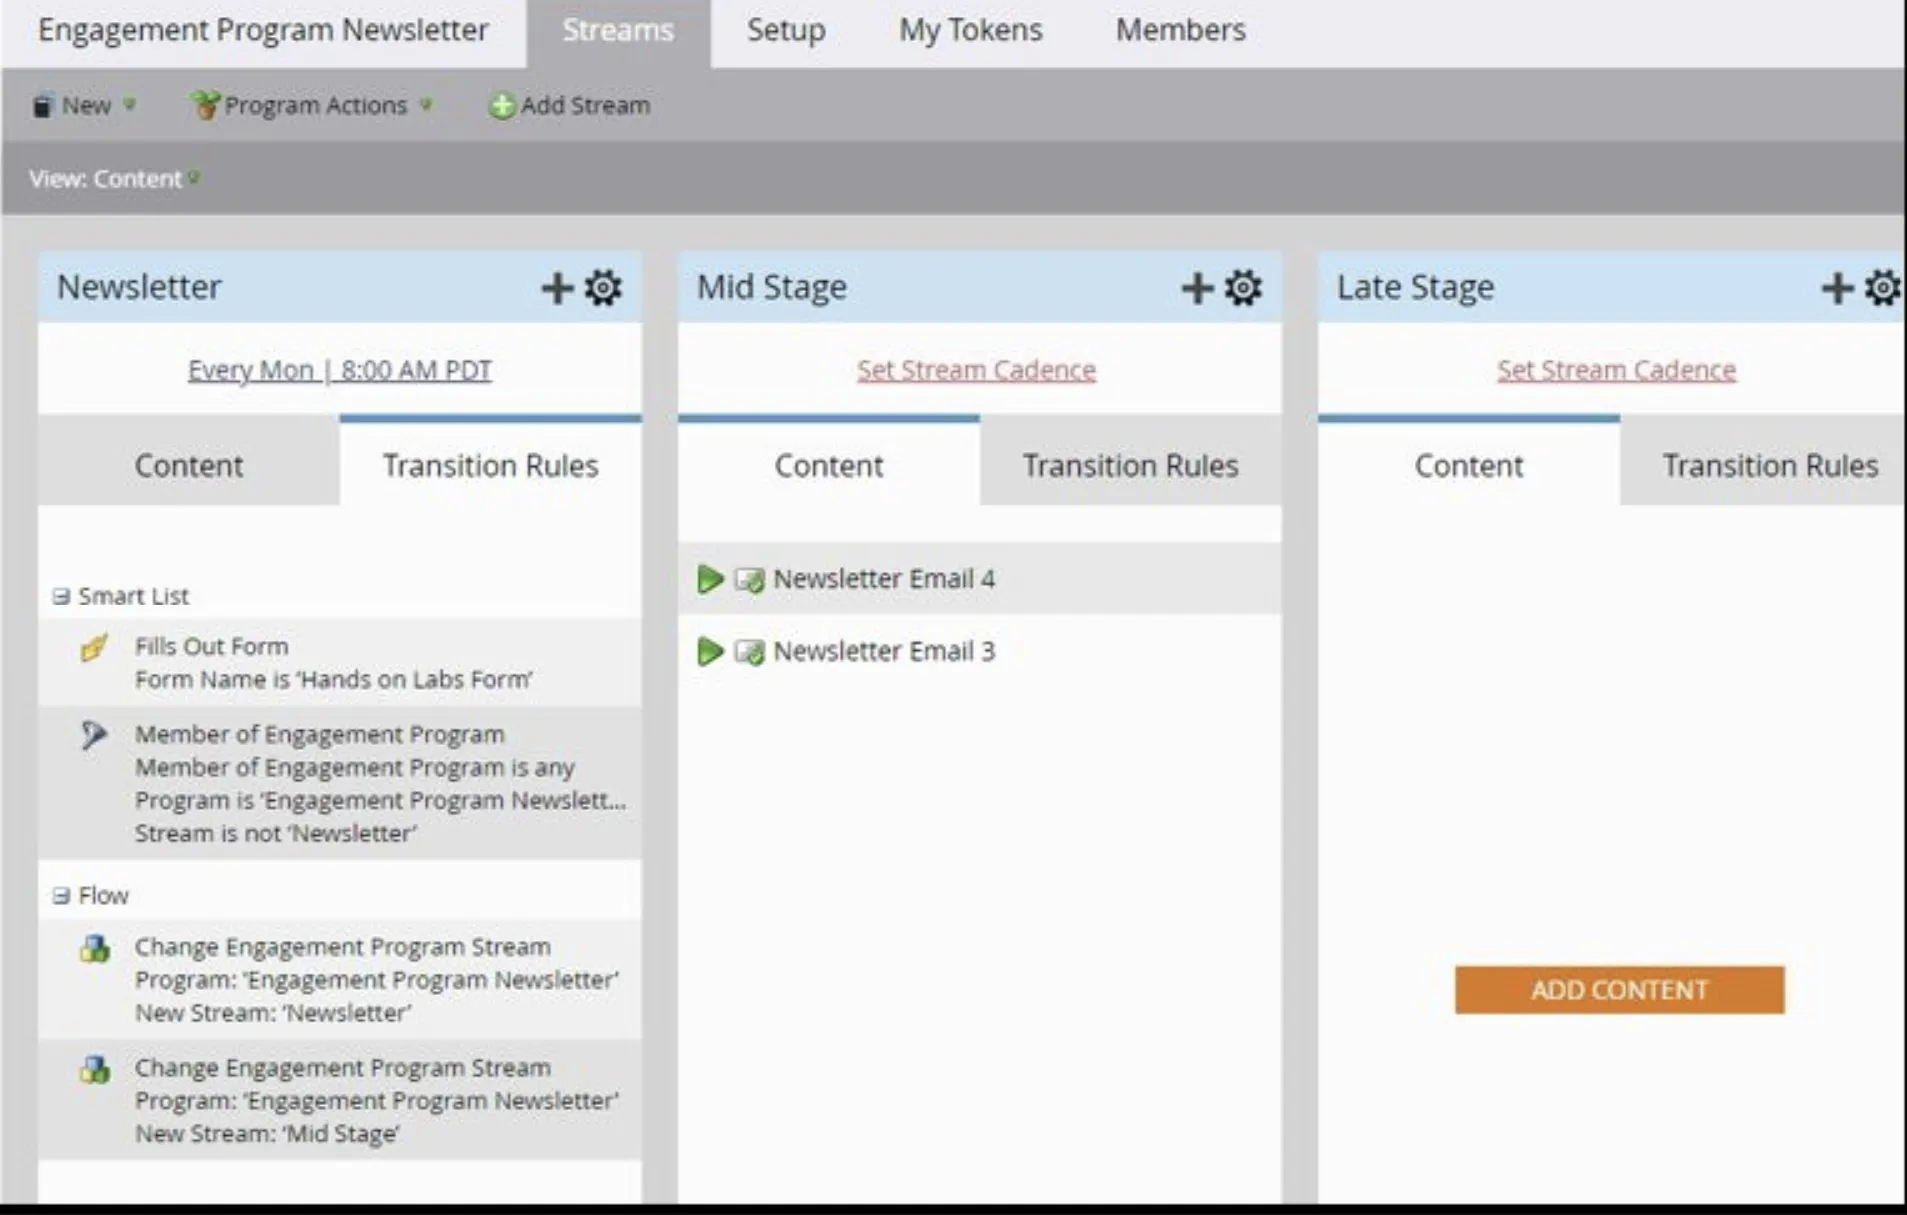Collapse the Smart List section
Screen dimensions: 1907x1215
pos(61,596)
